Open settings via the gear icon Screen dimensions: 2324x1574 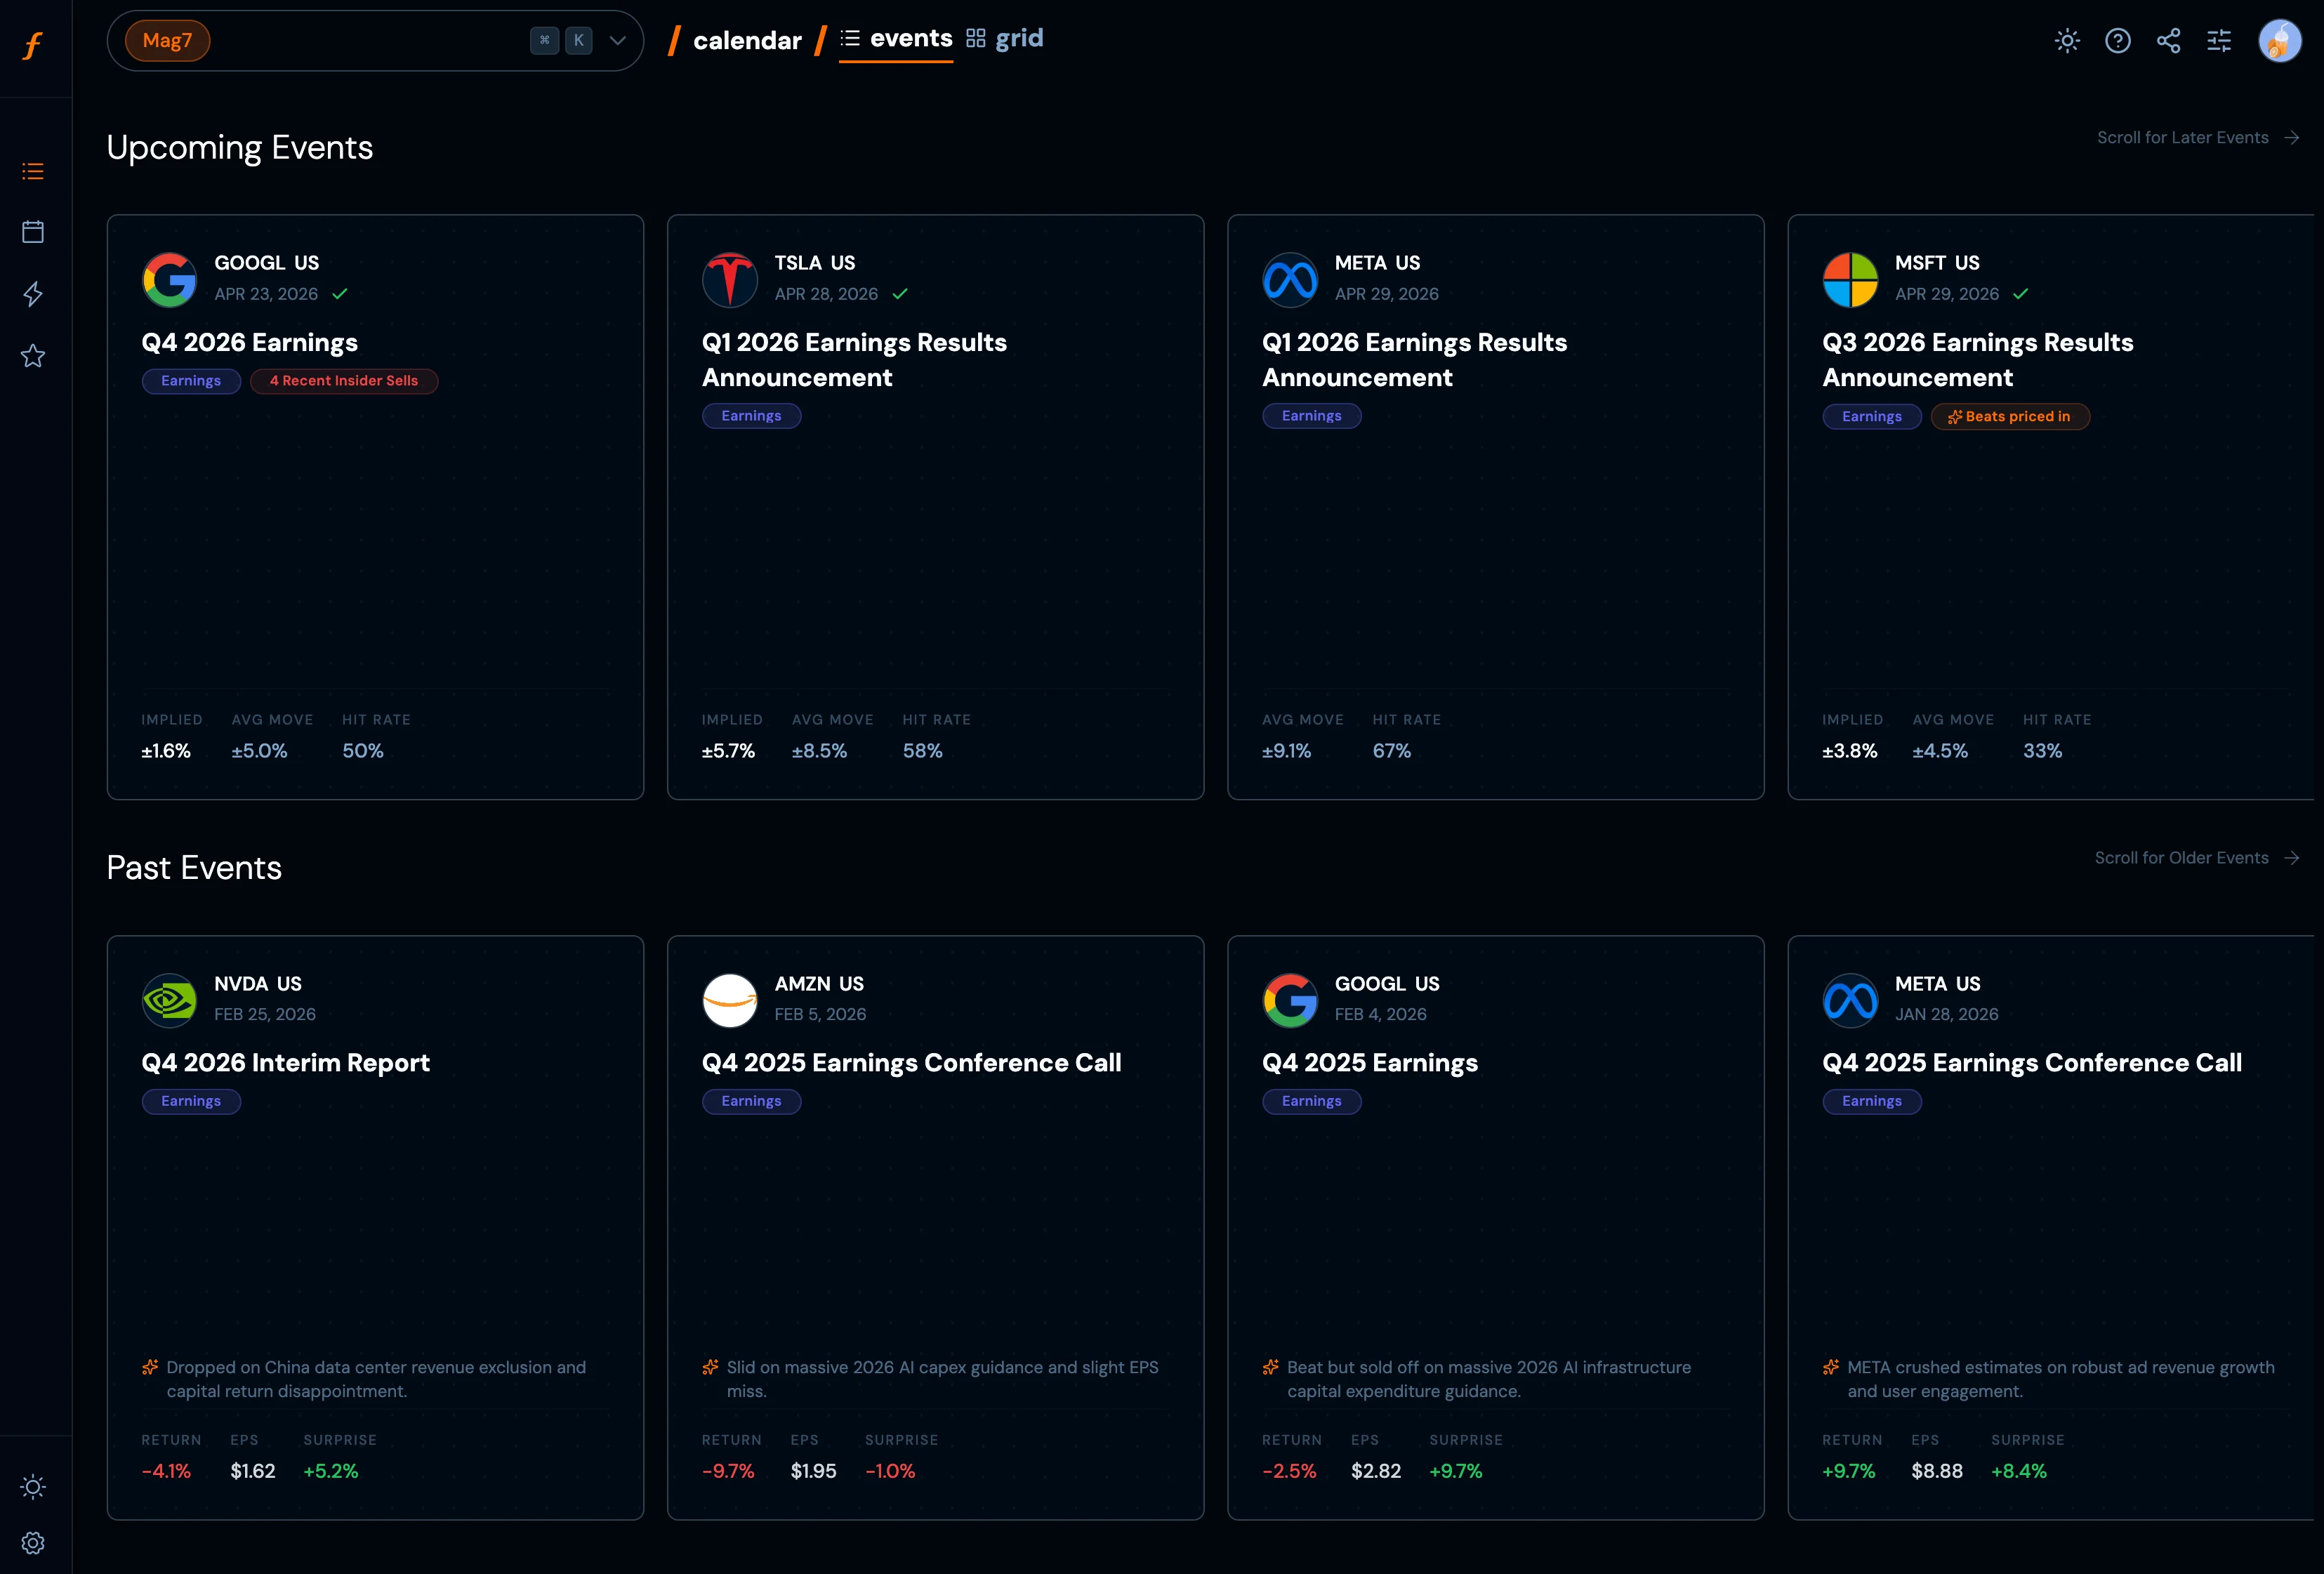33,1543
